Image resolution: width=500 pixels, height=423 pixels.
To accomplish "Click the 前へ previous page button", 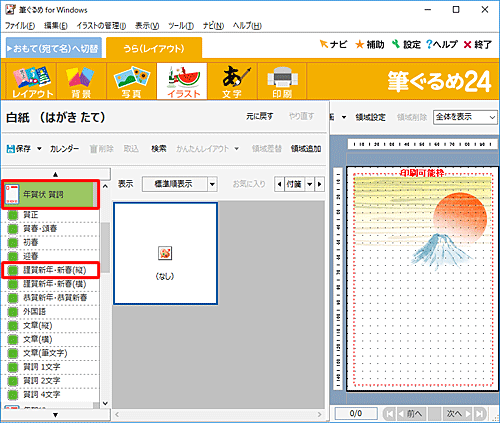I will [411, 414].
